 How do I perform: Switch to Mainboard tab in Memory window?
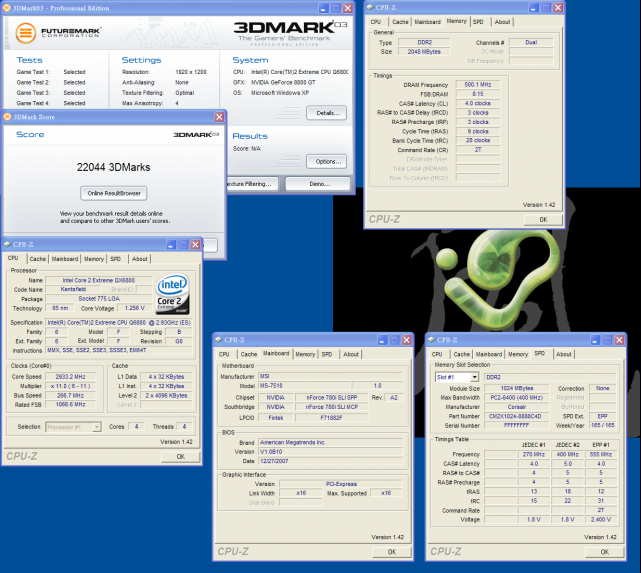tap(428, 22)
